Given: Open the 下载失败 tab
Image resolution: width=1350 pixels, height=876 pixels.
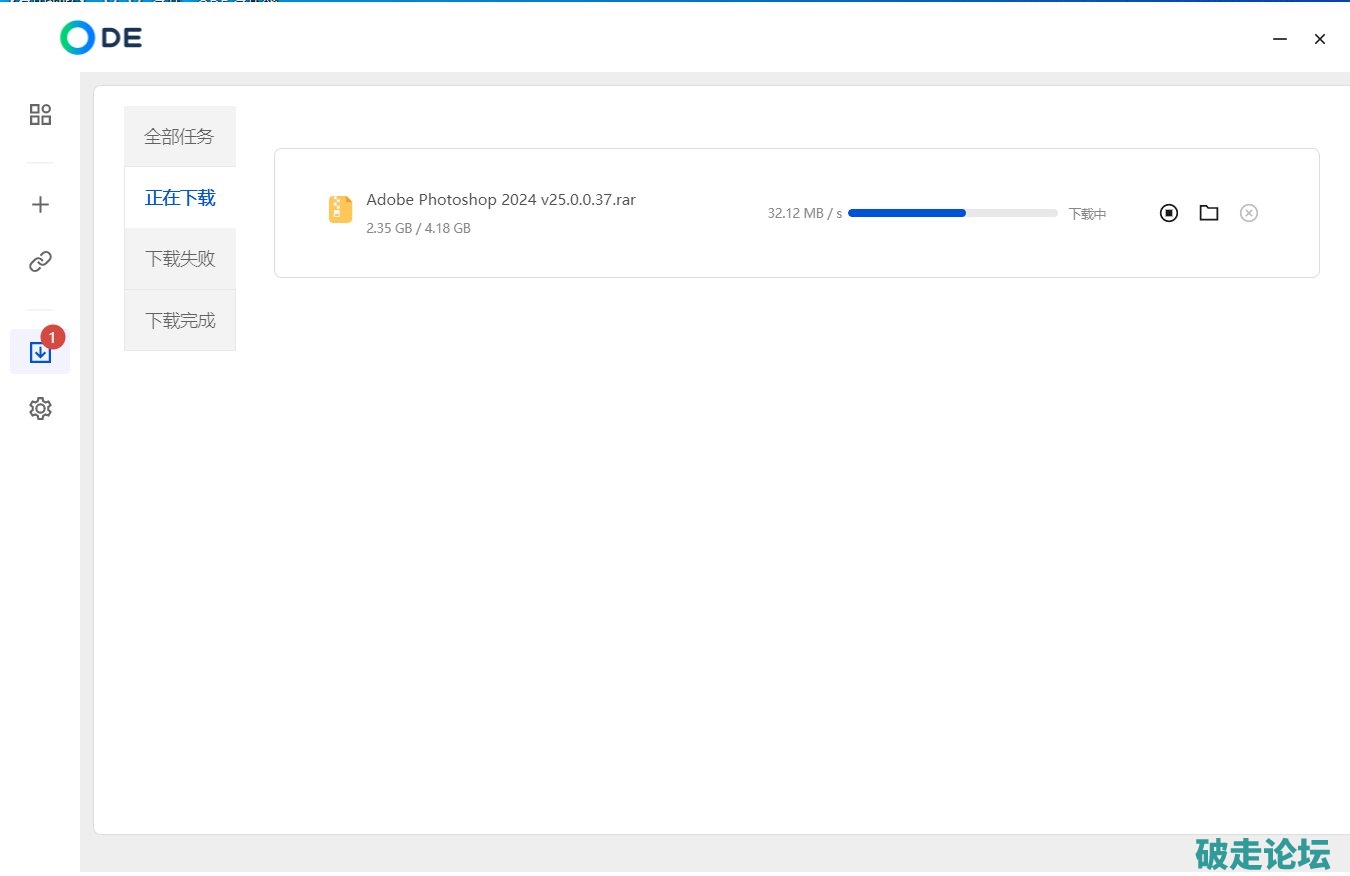Looking at the screenshot, I should (180, 259).
